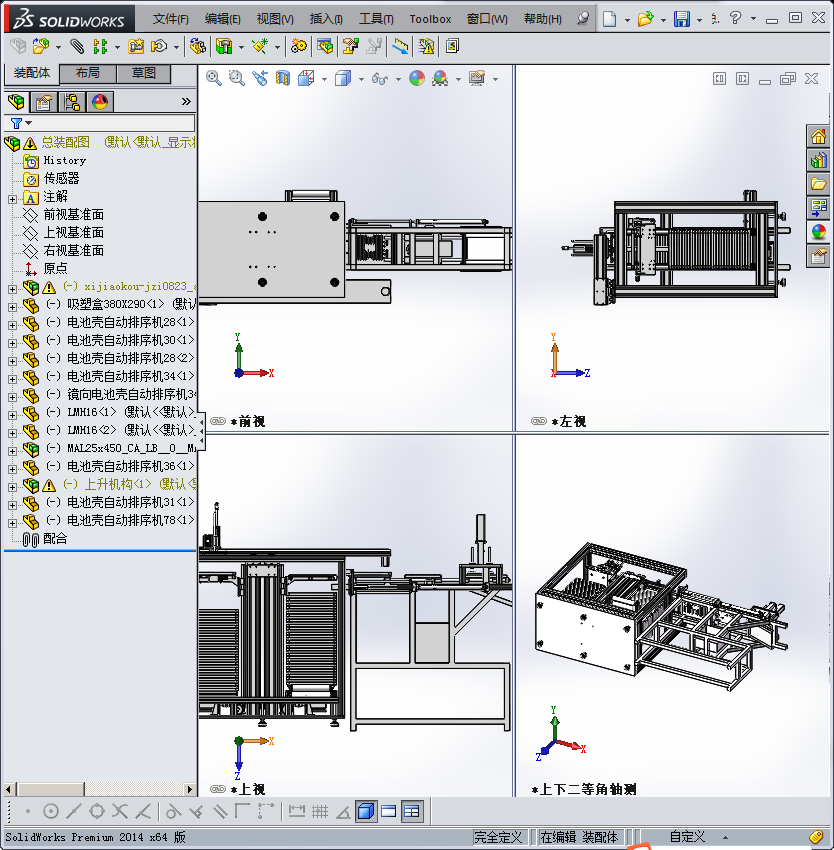Toggle the blue cube button in bottom toolbar
This screenshot has width=834, height=850.
pos(366,812)
